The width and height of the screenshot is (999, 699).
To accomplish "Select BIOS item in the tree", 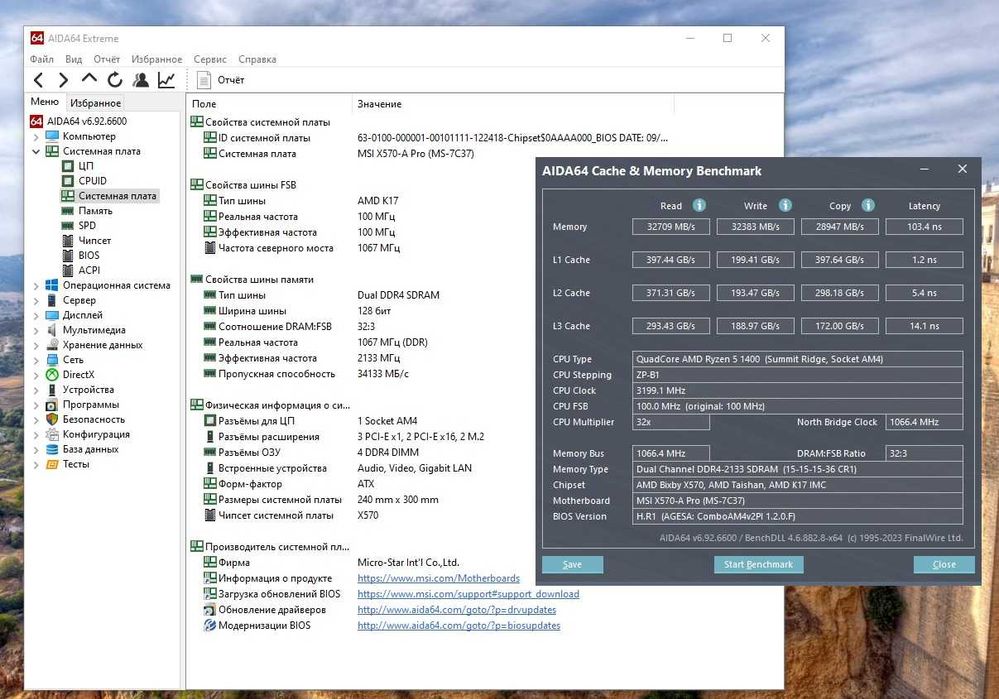I will tap(89, 256).
